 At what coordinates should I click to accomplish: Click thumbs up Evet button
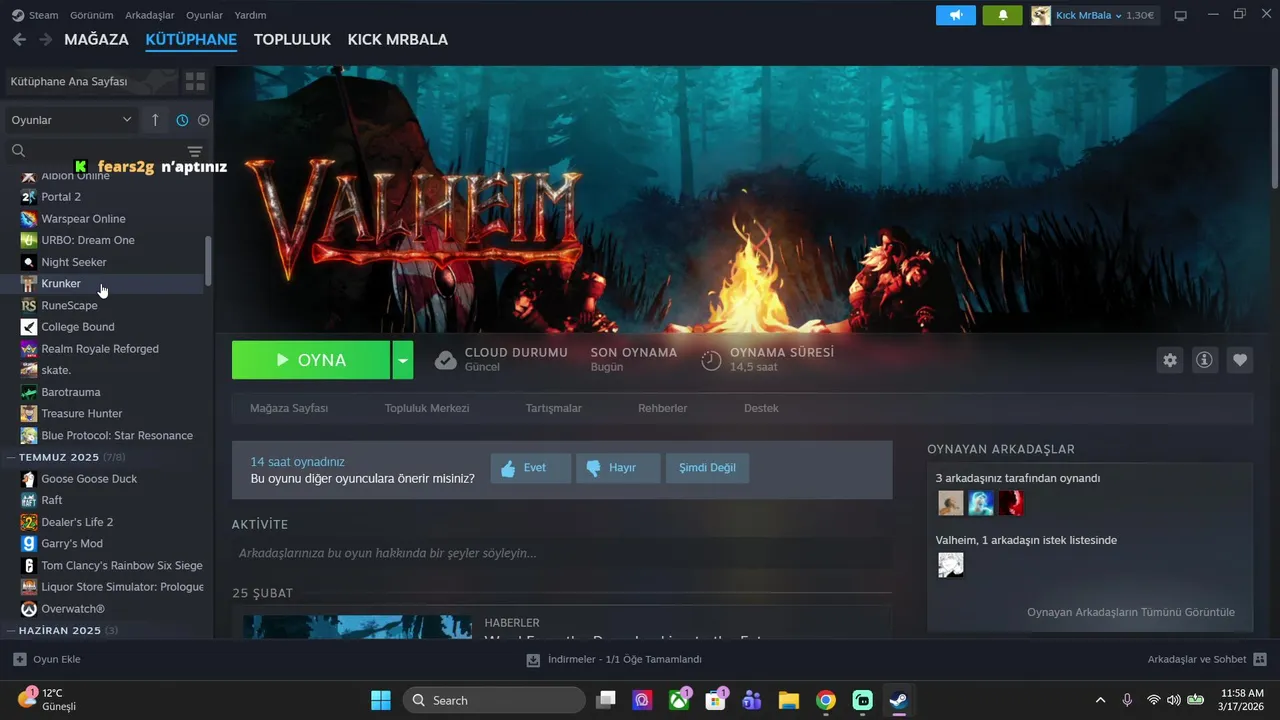(x=530, y=468)
